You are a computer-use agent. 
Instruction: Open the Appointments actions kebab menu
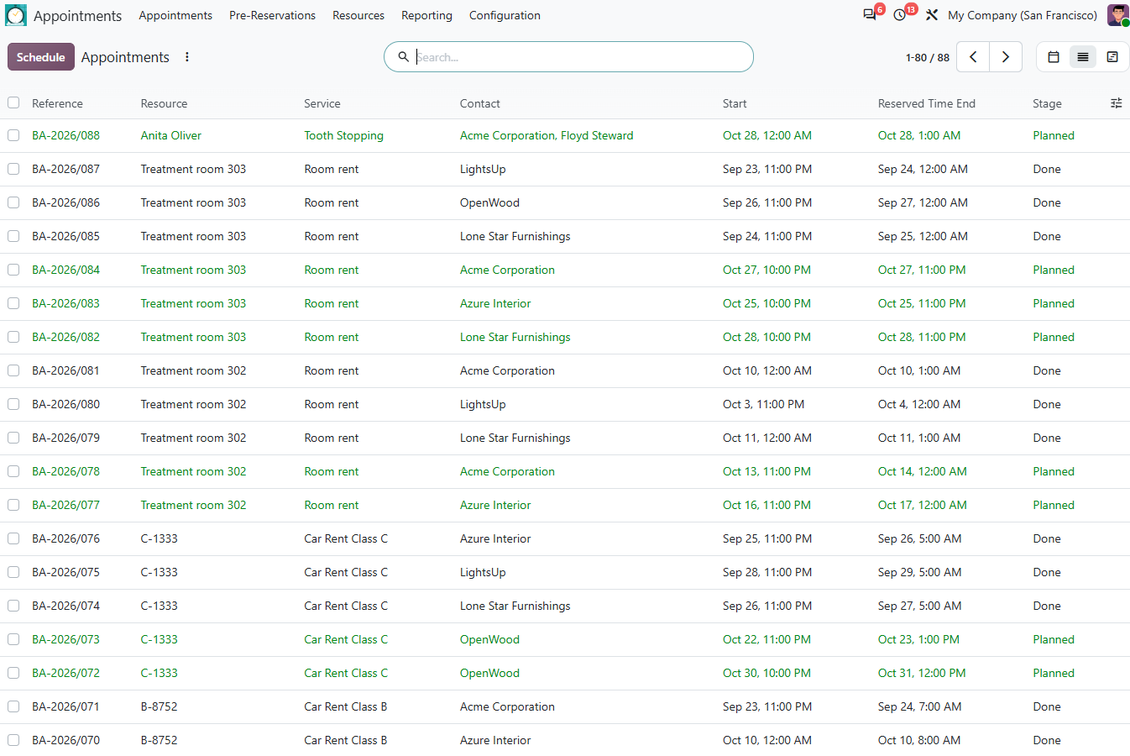pyautogui.click(x=187, y=57)
